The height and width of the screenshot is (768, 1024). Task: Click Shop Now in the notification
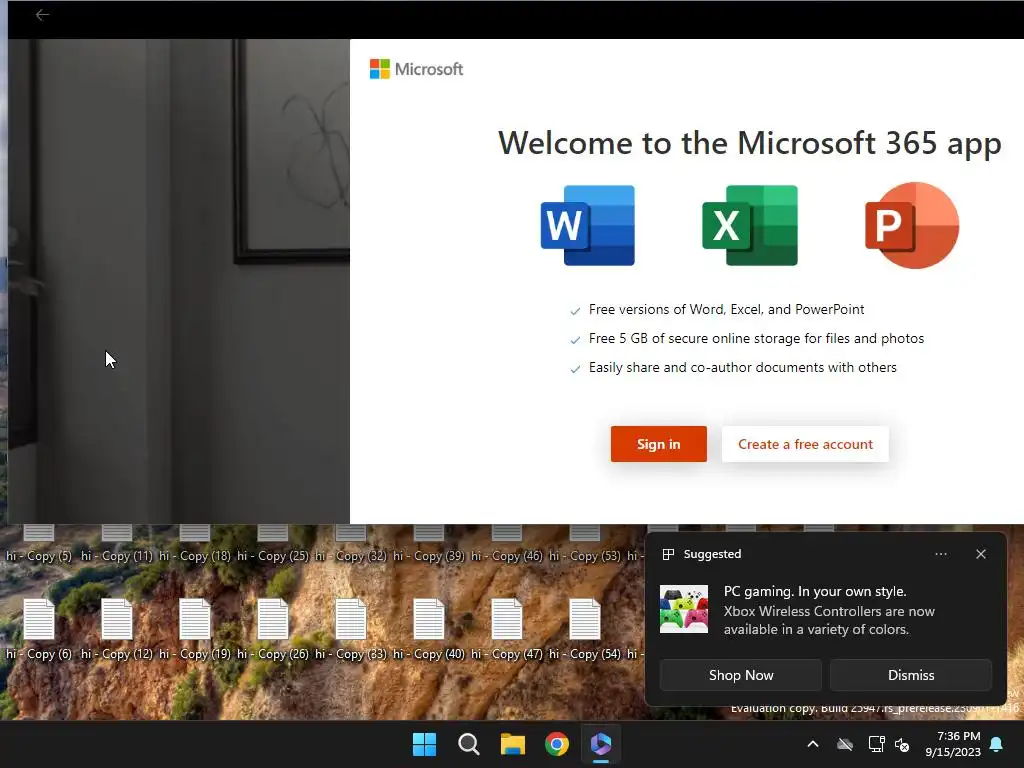coord(741,675)
